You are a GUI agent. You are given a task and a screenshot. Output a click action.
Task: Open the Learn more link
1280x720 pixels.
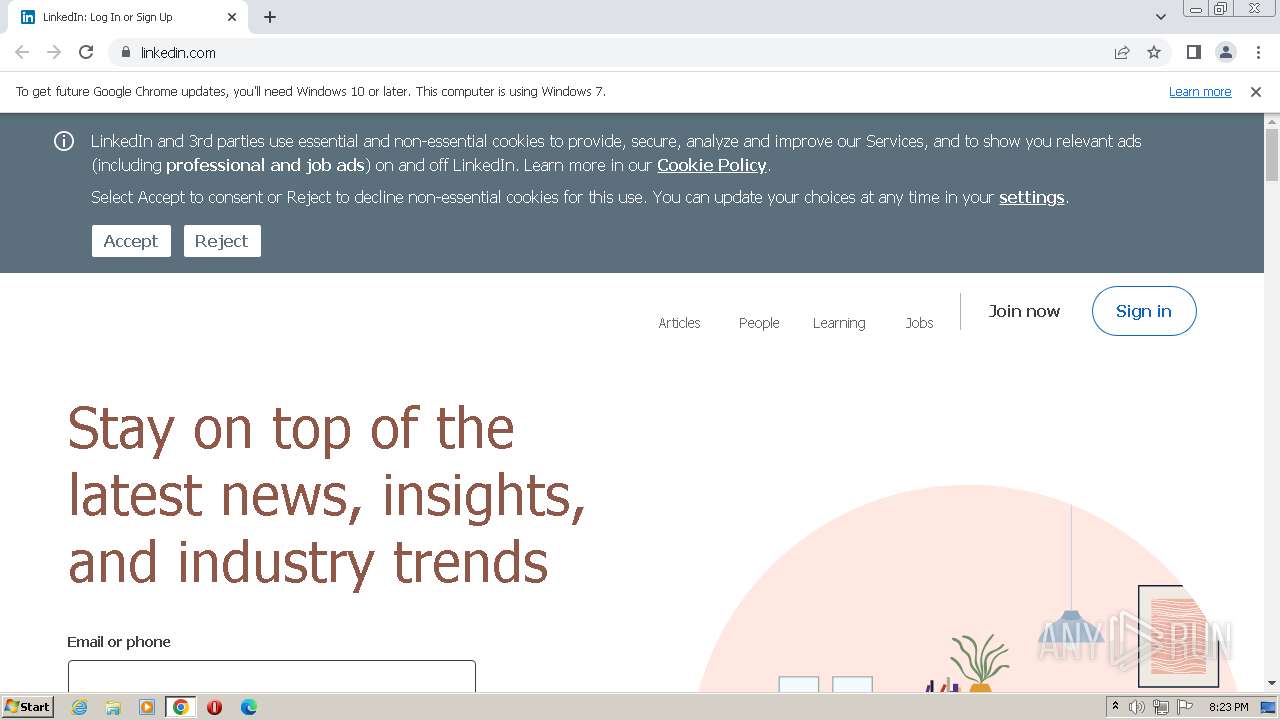point(1200,92)
